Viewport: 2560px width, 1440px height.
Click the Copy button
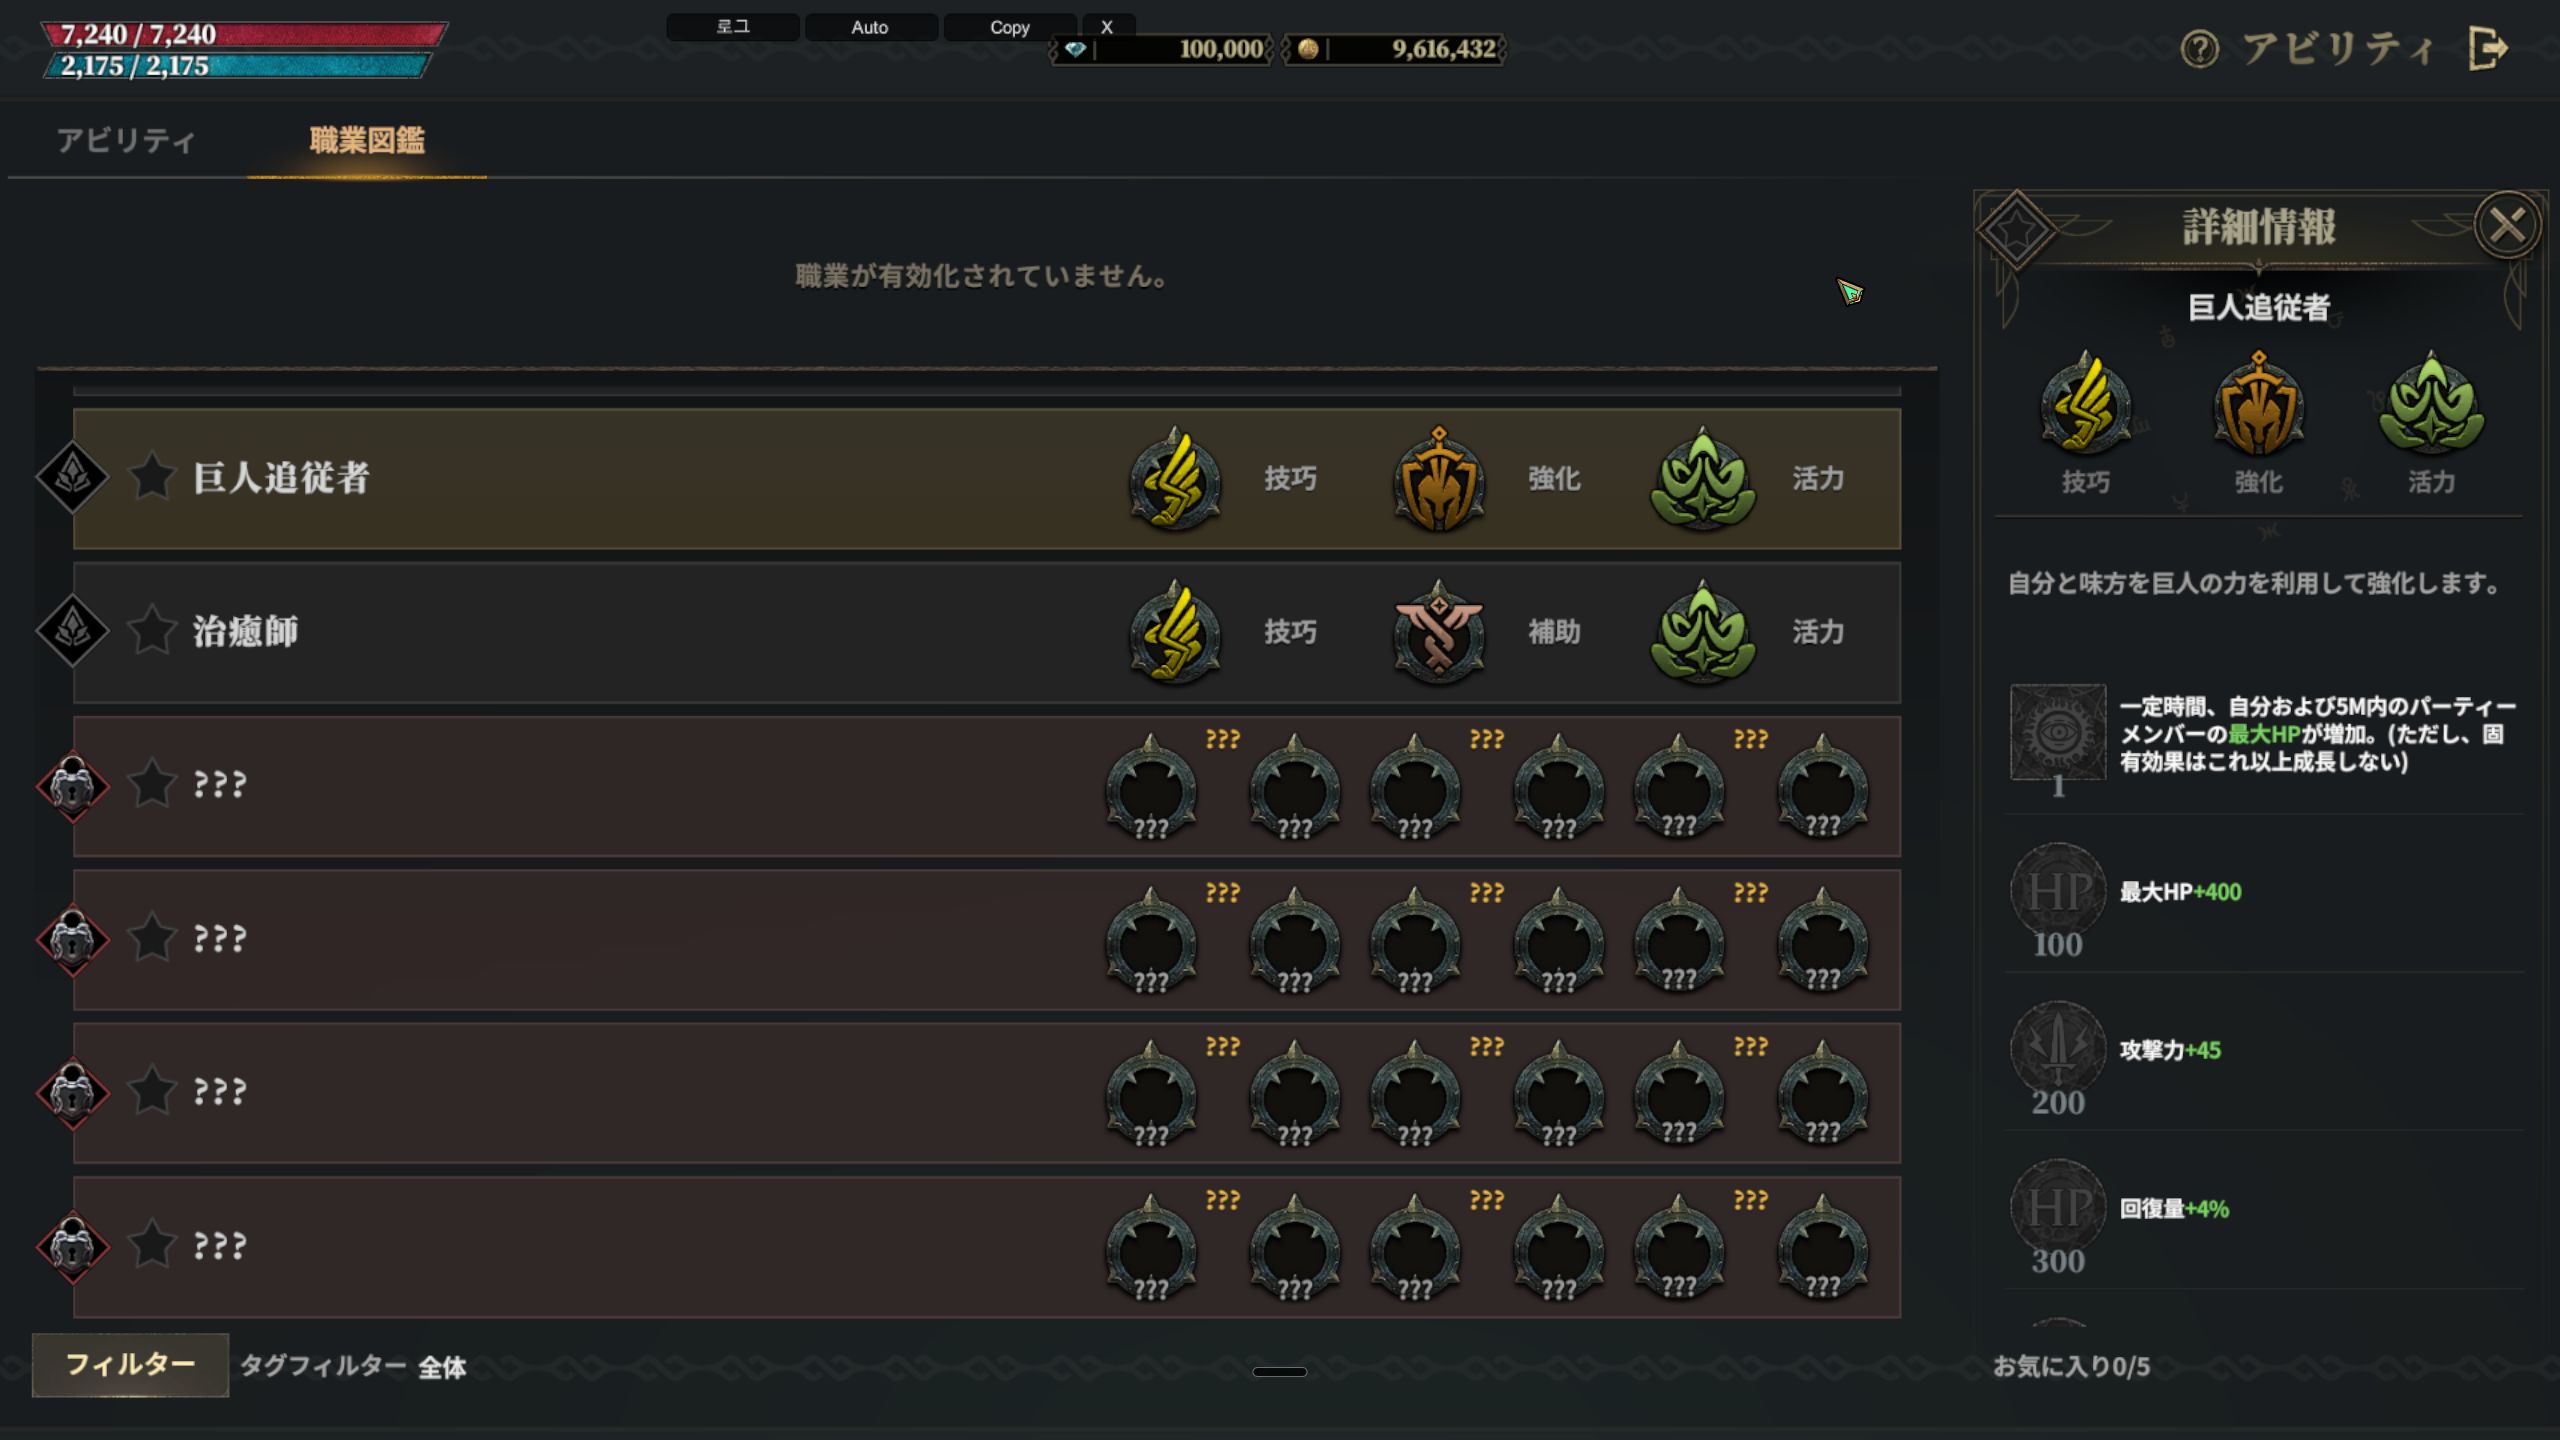(x=1010, y=27)
